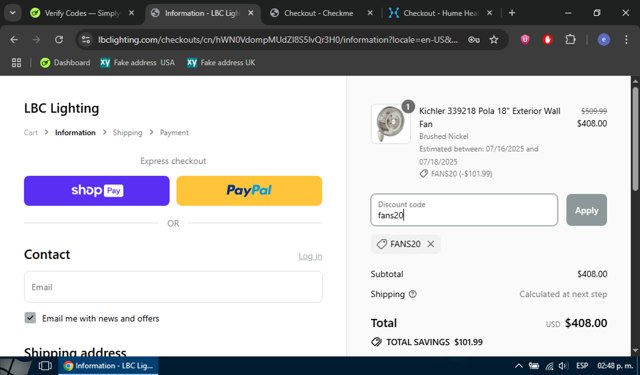Follow the Log in link
This screenshot has height=375, width=640.
point(310,256)
